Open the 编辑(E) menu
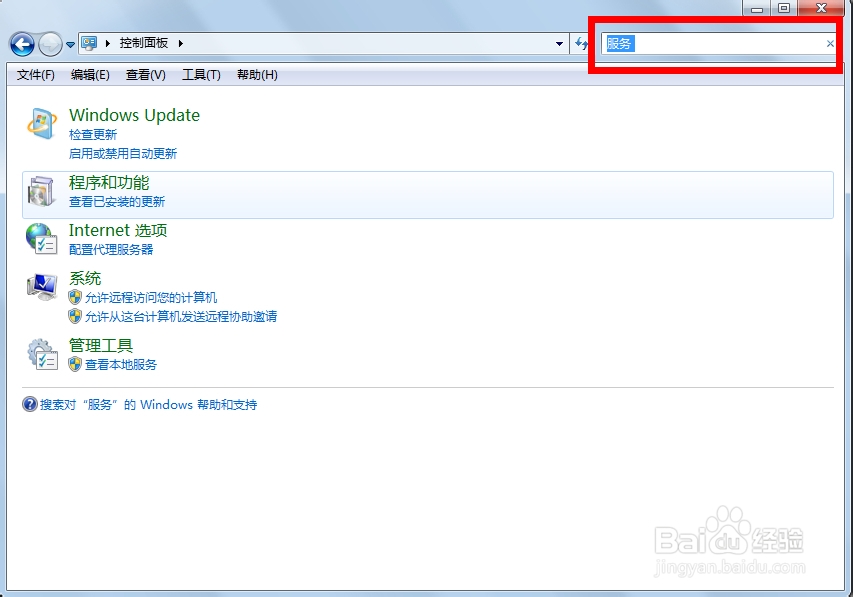The image size is (853, 597). tap(90, 75)
